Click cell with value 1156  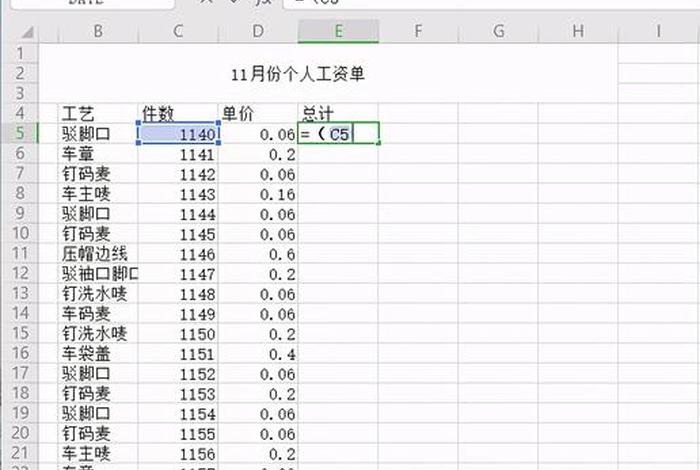pyautogui.click(x=178, y=453)
